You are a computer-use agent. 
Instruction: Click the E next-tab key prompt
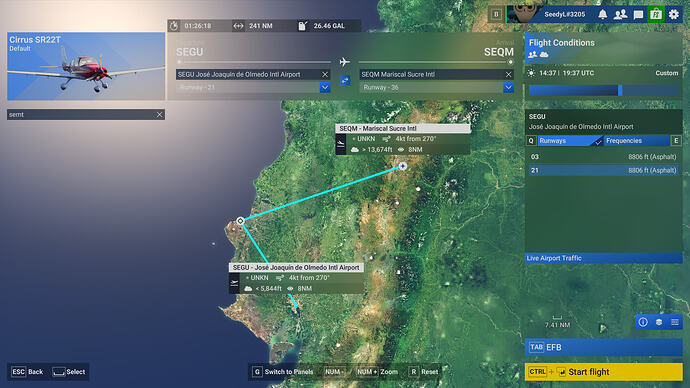pyautogui.click(x=676, y=141)
